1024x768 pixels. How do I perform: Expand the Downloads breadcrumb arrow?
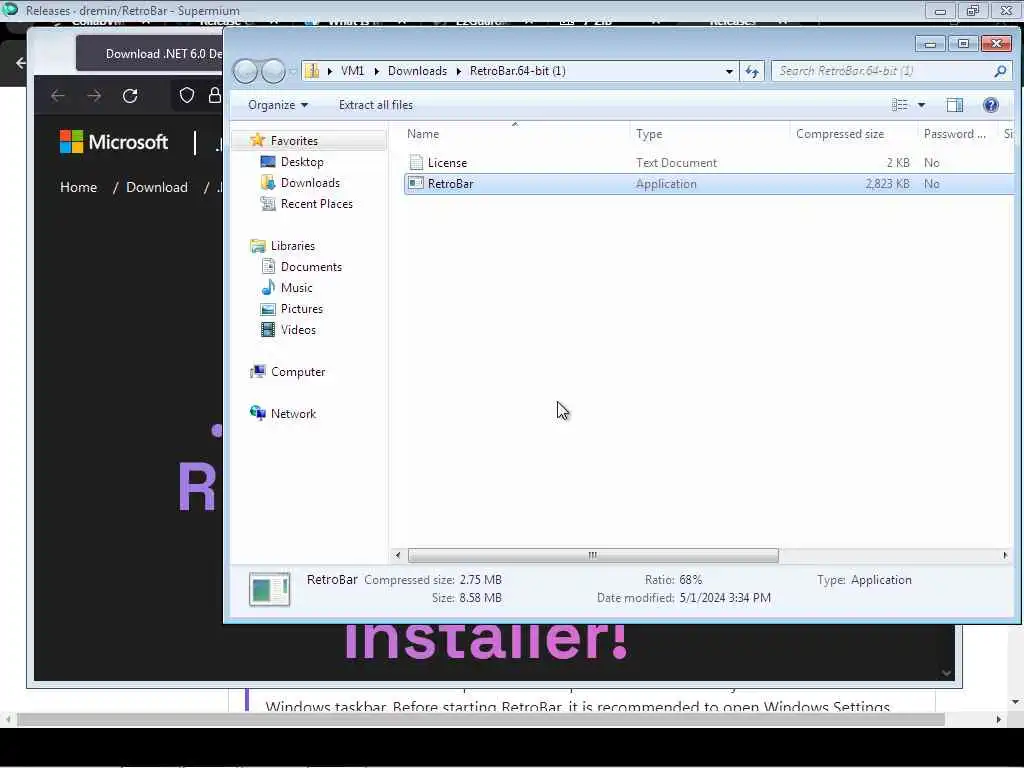[x=458, y=71]
